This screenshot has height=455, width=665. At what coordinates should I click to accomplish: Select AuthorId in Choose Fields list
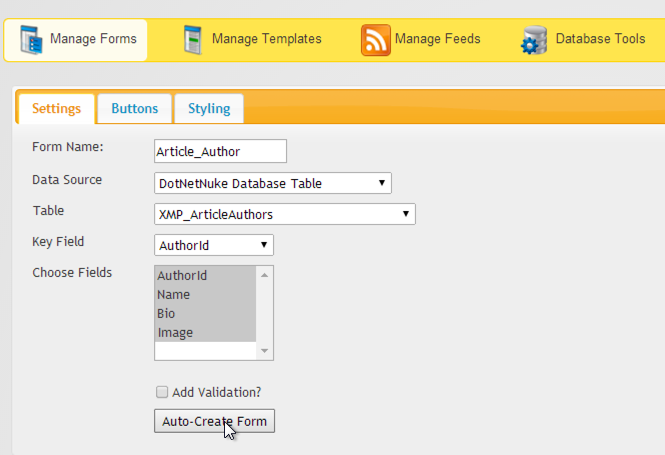[x=205, y=276]
